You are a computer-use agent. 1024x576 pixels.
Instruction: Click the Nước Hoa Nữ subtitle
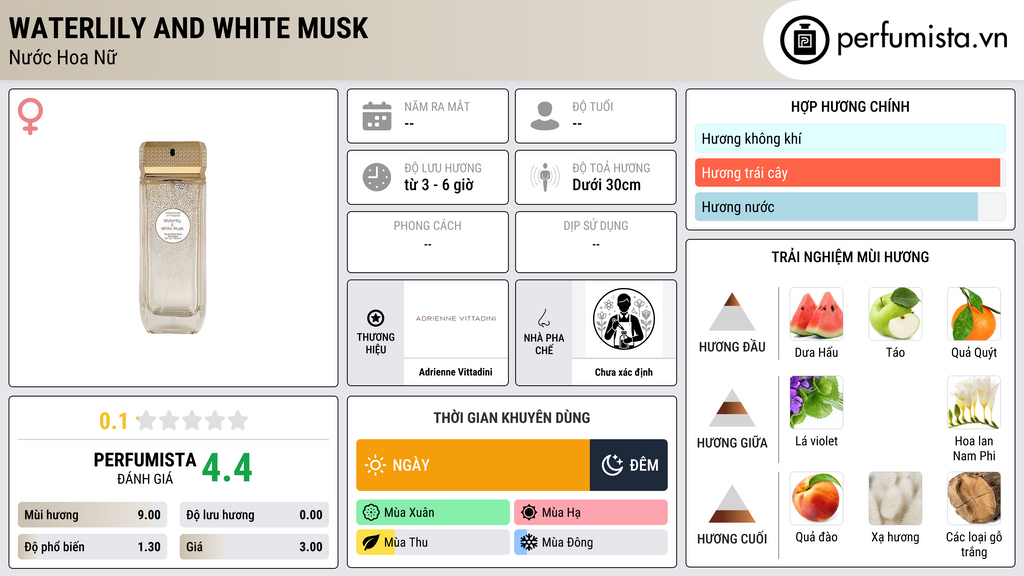click(x=63, y=57)
